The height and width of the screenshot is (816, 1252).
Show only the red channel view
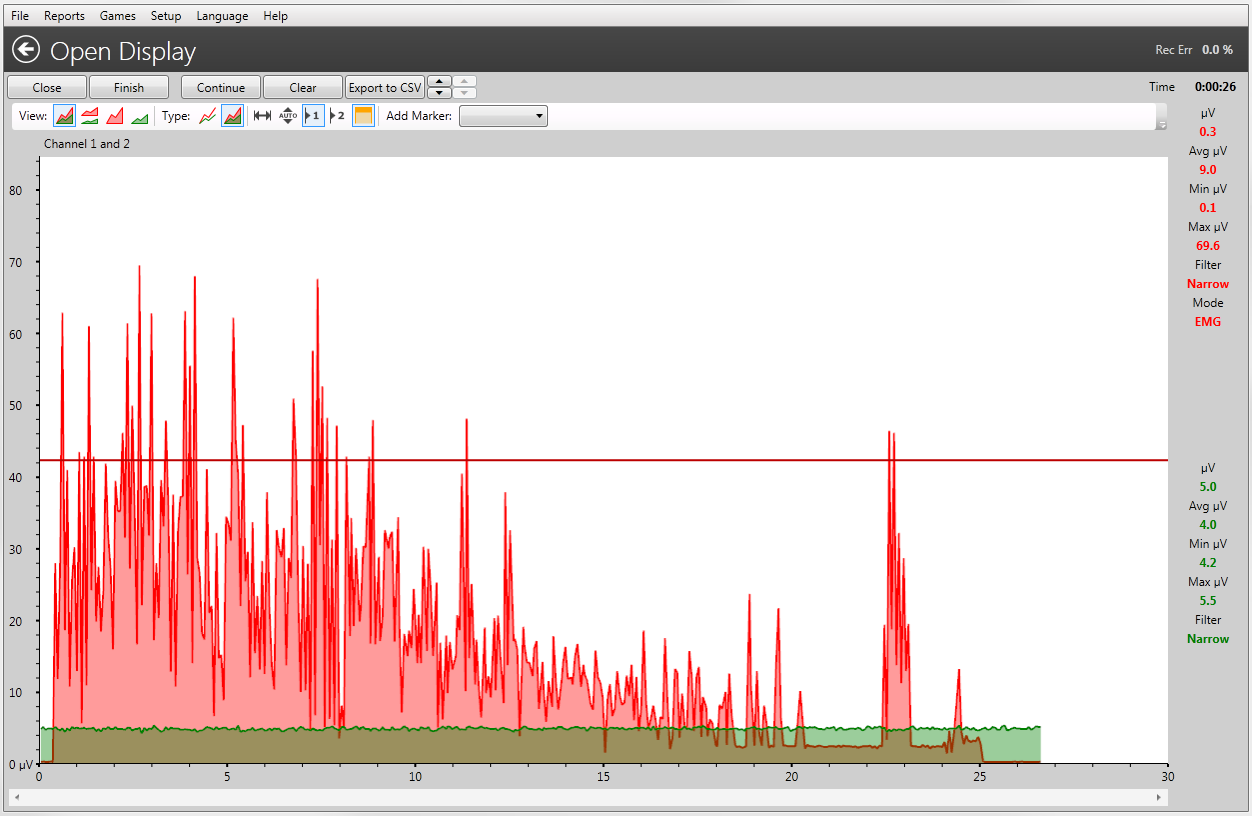[115, 116]
